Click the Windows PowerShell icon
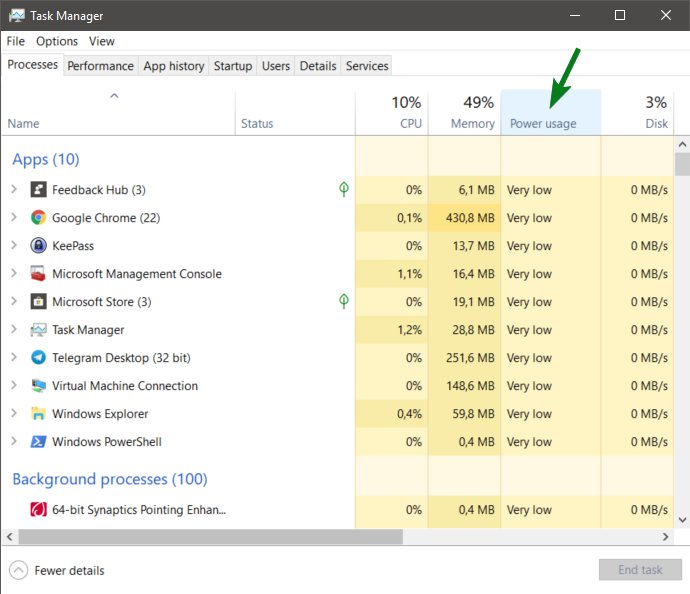This screenshot has width=690, height=594. pos(38,441)
